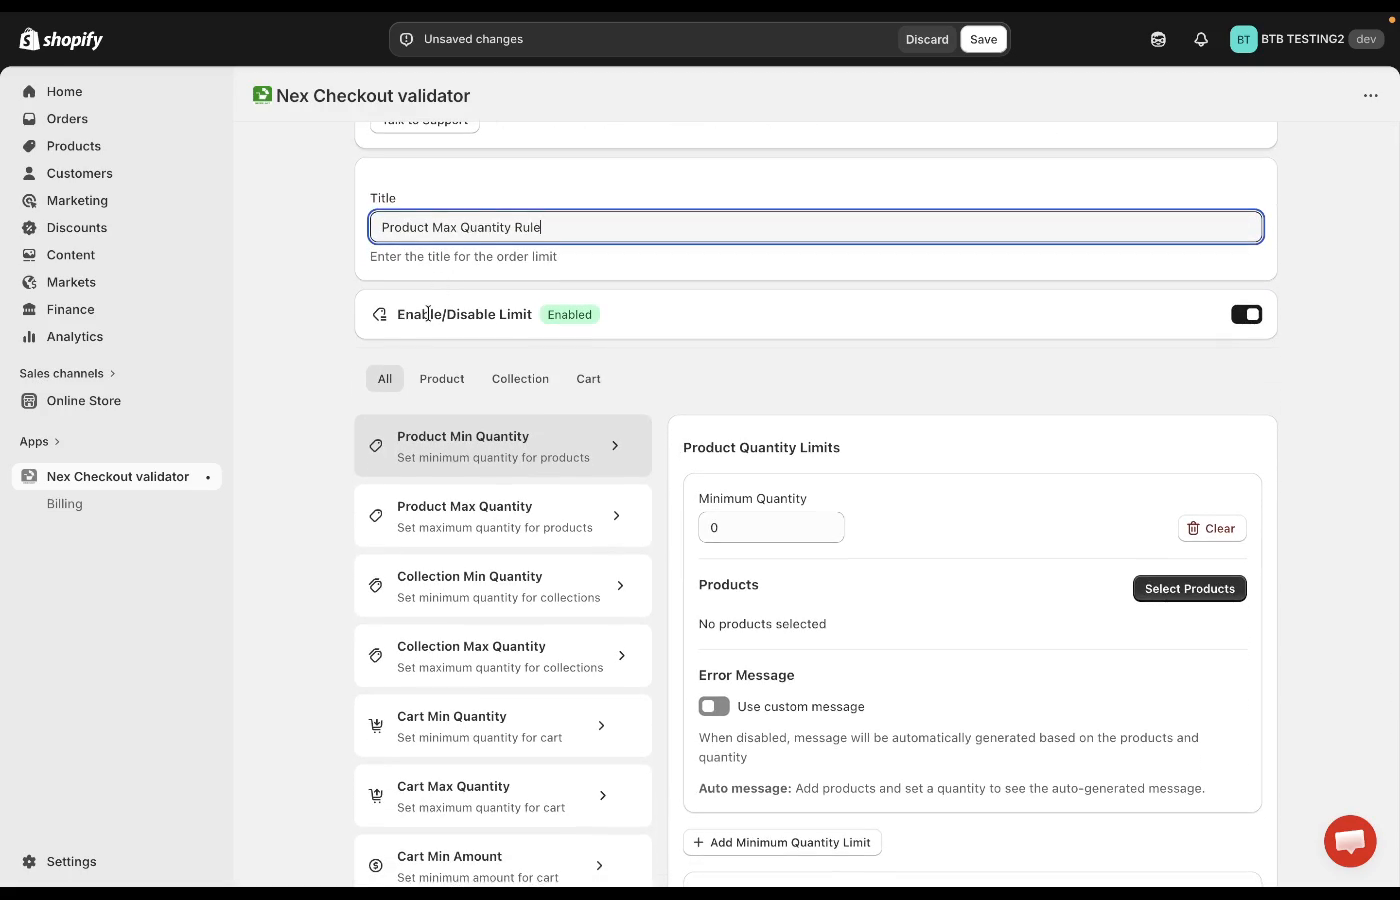Click the Title input field
Image resolution: width=1400 pixels, height=900 pixels.
(816, 227)
